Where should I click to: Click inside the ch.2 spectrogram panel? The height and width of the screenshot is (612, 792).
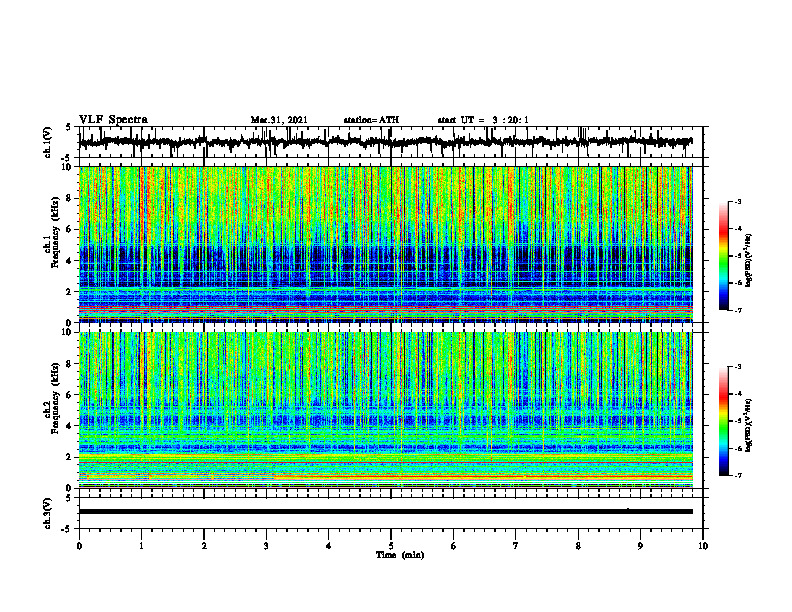point(385,410)
